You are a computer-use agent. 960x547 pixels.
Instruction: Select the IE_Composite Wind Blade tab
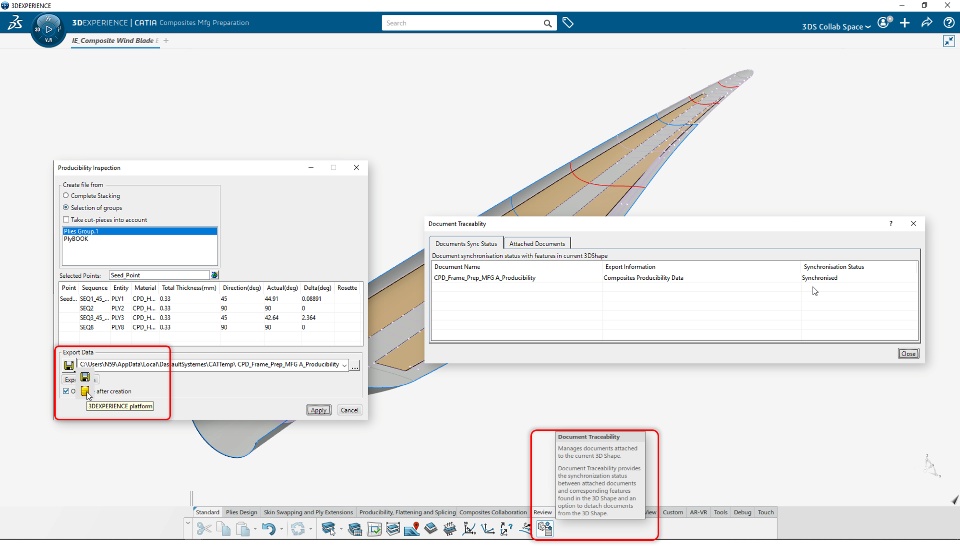[113, 40]
